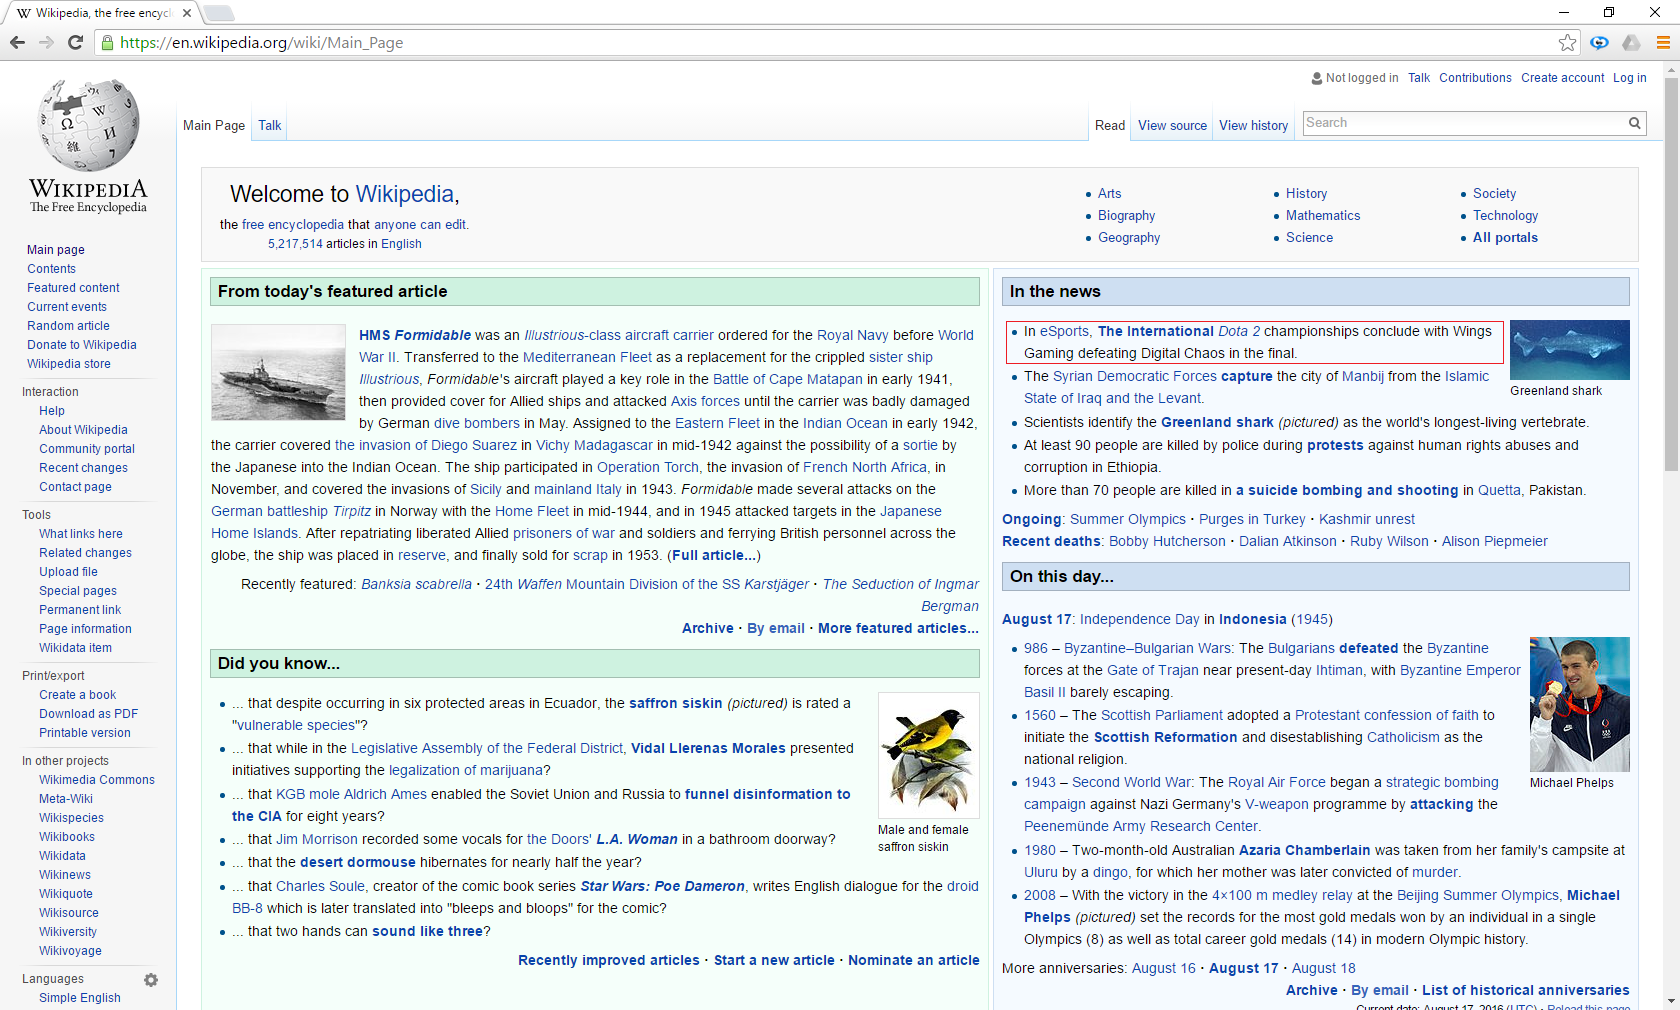Click the scrollbar down arrow
Image resolution: width=1680 pixels, height=1010 pixels.
tap(1671, 1001)
